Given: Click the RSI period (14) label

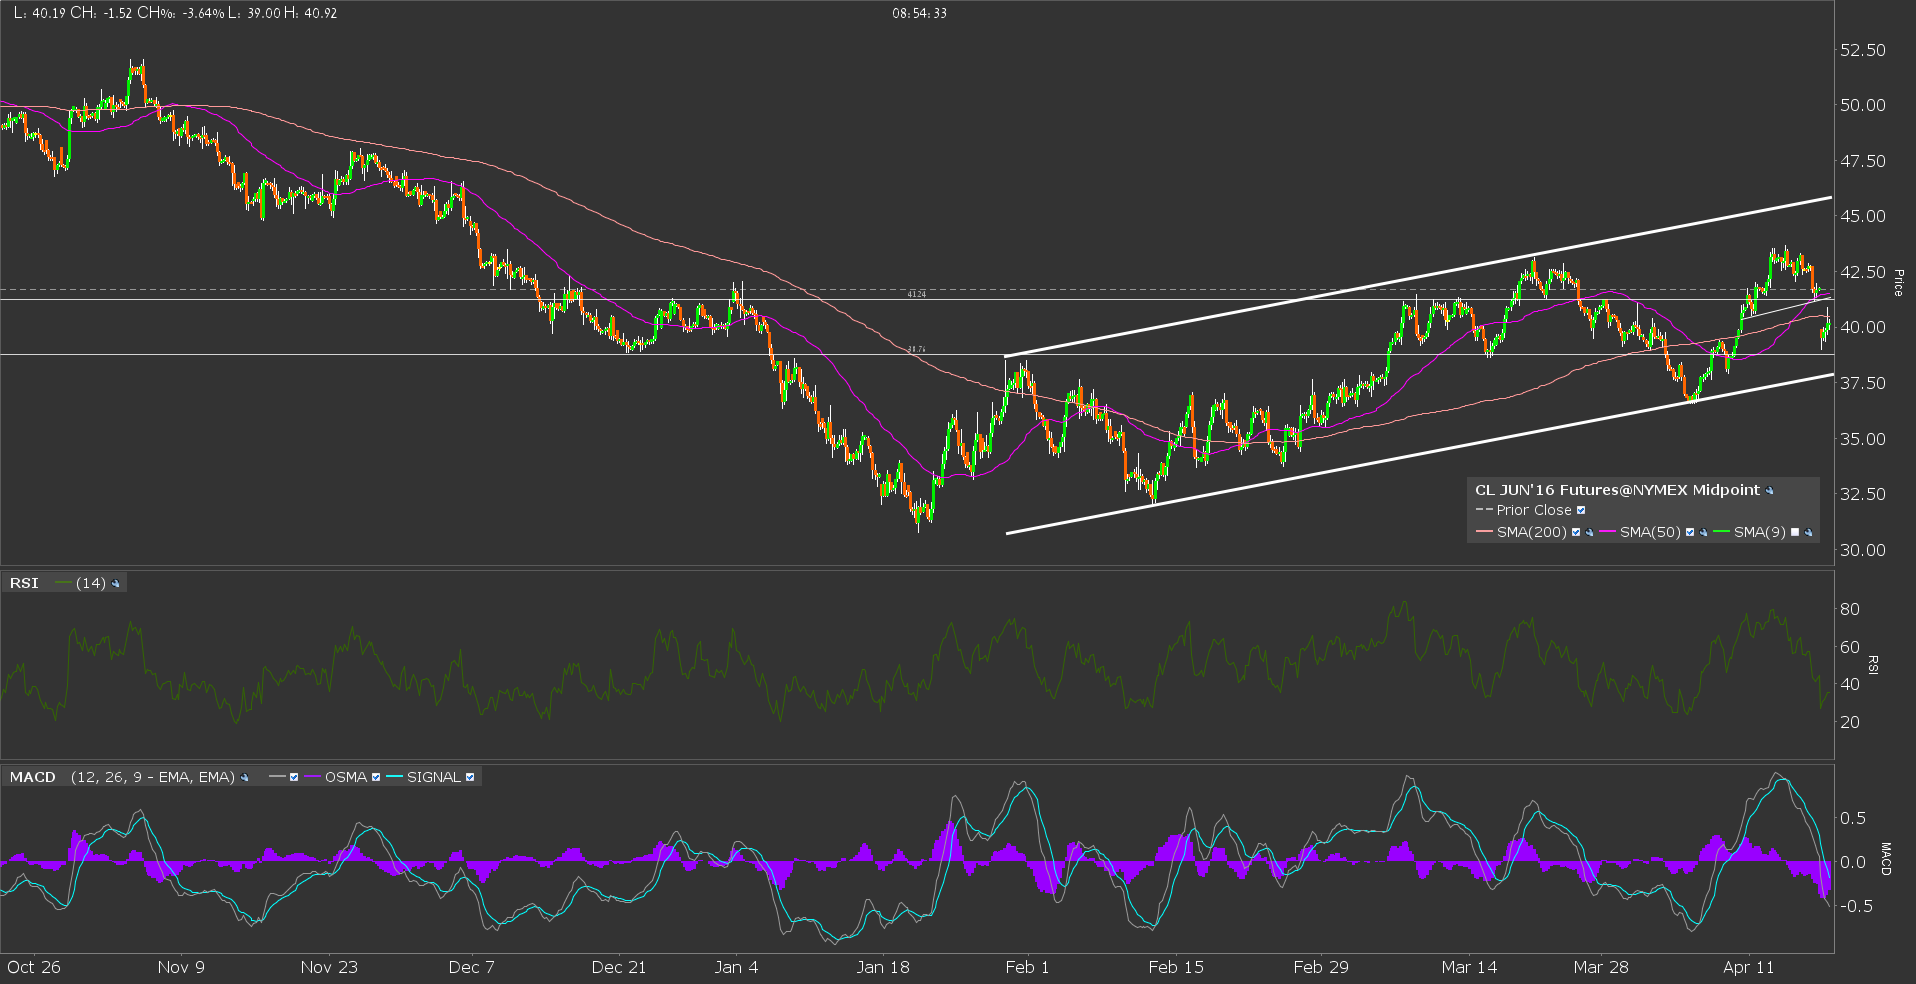Looking at the screenshot, I should pyautogui.click(x=91, y=584).
